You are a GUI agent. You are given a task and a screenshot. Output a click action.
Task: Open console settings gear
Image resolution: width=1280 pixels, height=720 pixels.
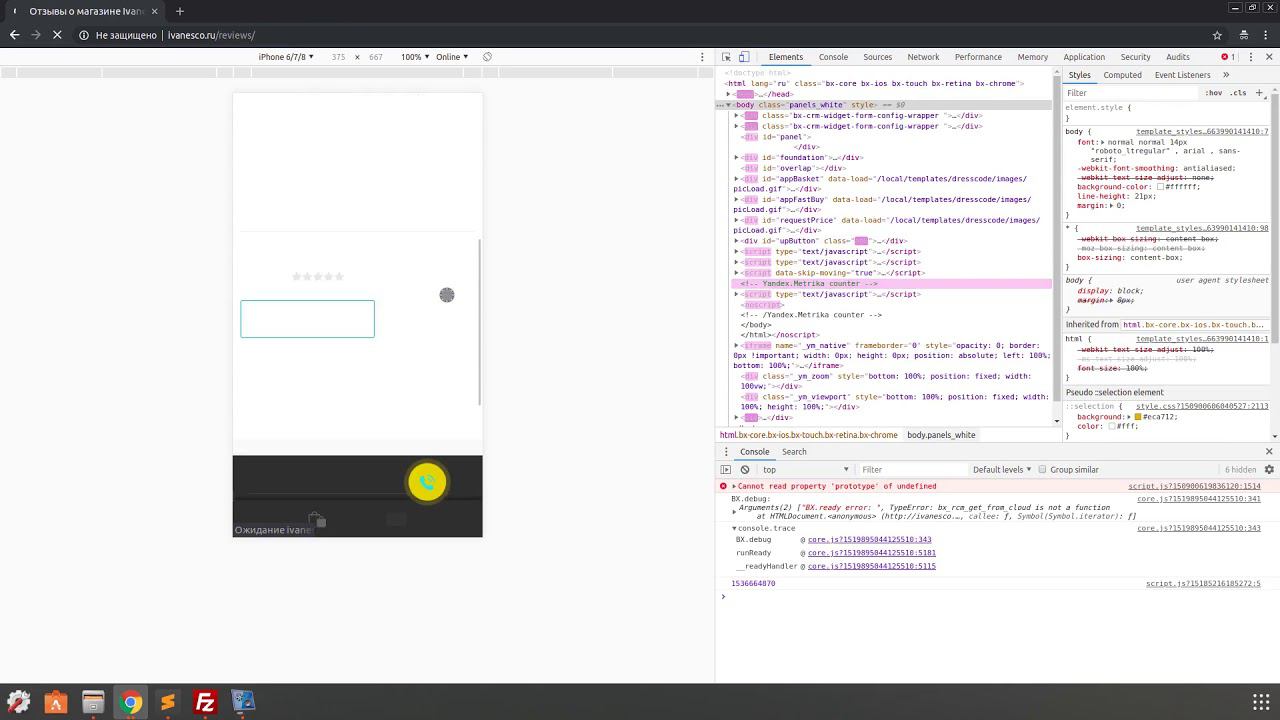[1269, 469]
